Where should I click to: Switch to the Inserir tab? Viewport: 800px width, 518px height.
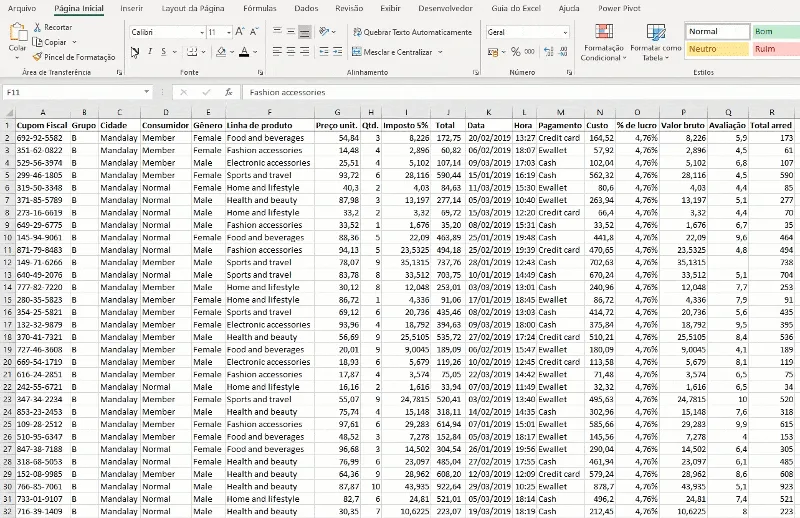click(x=132, y=8)
